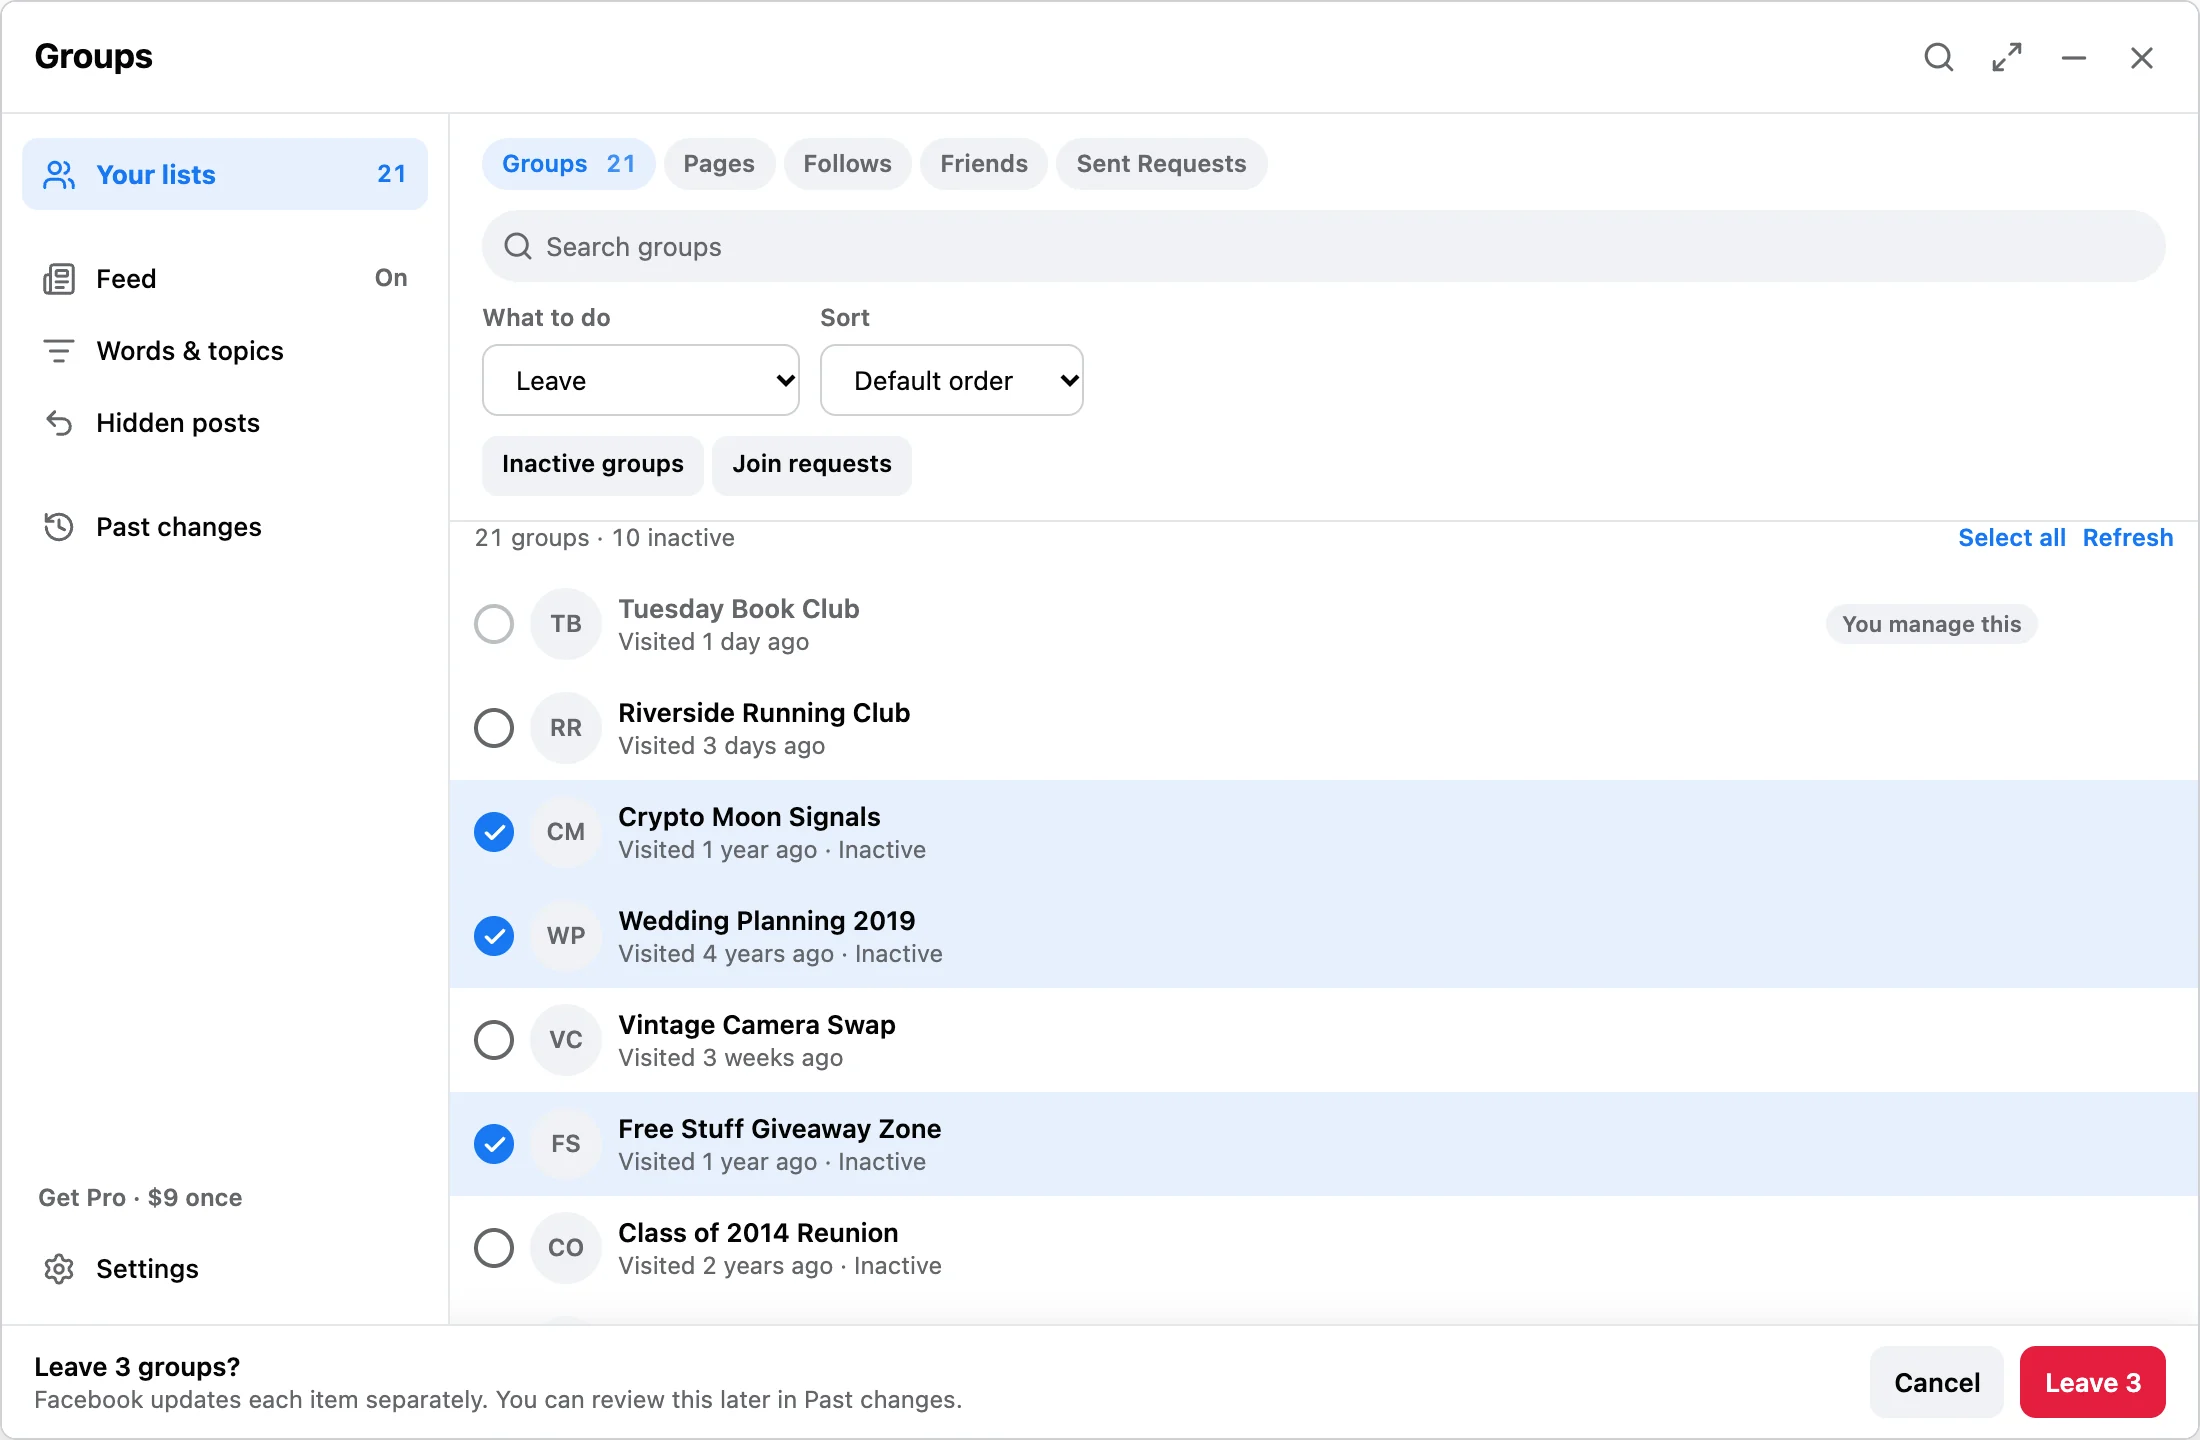Click the You manage this badge
Image resolution: width=2200 pixels, height=1440 pixels.
(1932, 624)
